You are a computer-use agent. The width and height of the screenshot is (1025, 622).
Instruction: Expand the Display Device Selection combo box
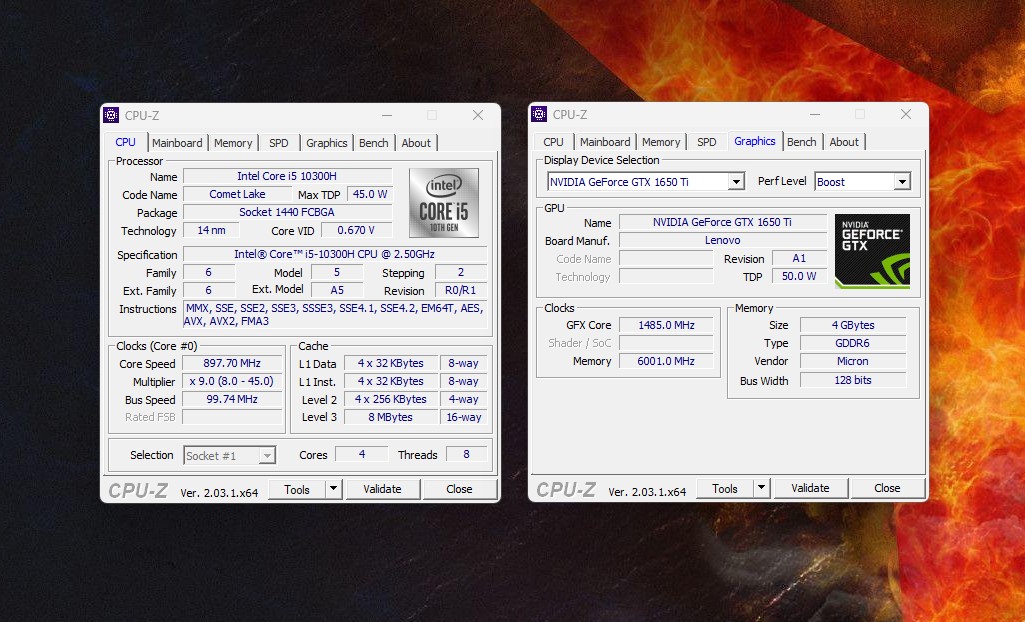736,182
